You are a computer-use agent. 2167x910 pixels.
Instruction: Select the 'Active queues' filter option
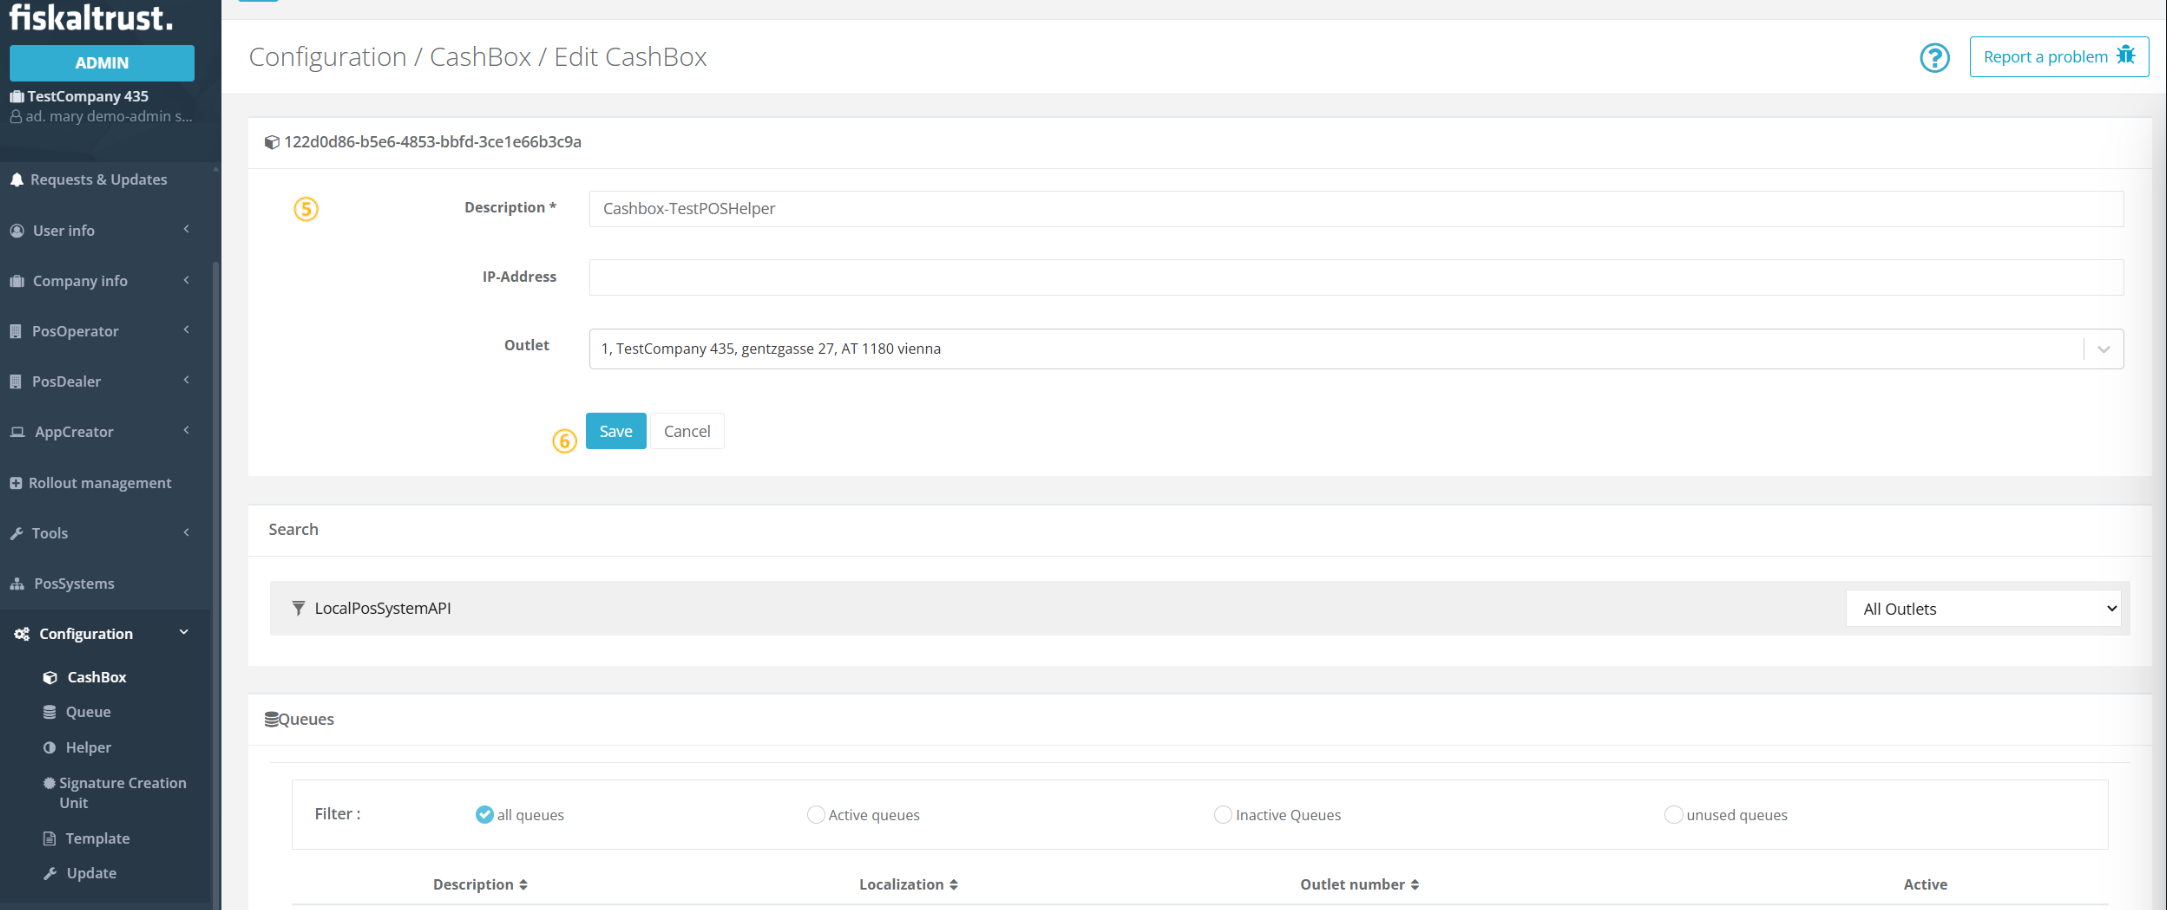tap(815, 815)
